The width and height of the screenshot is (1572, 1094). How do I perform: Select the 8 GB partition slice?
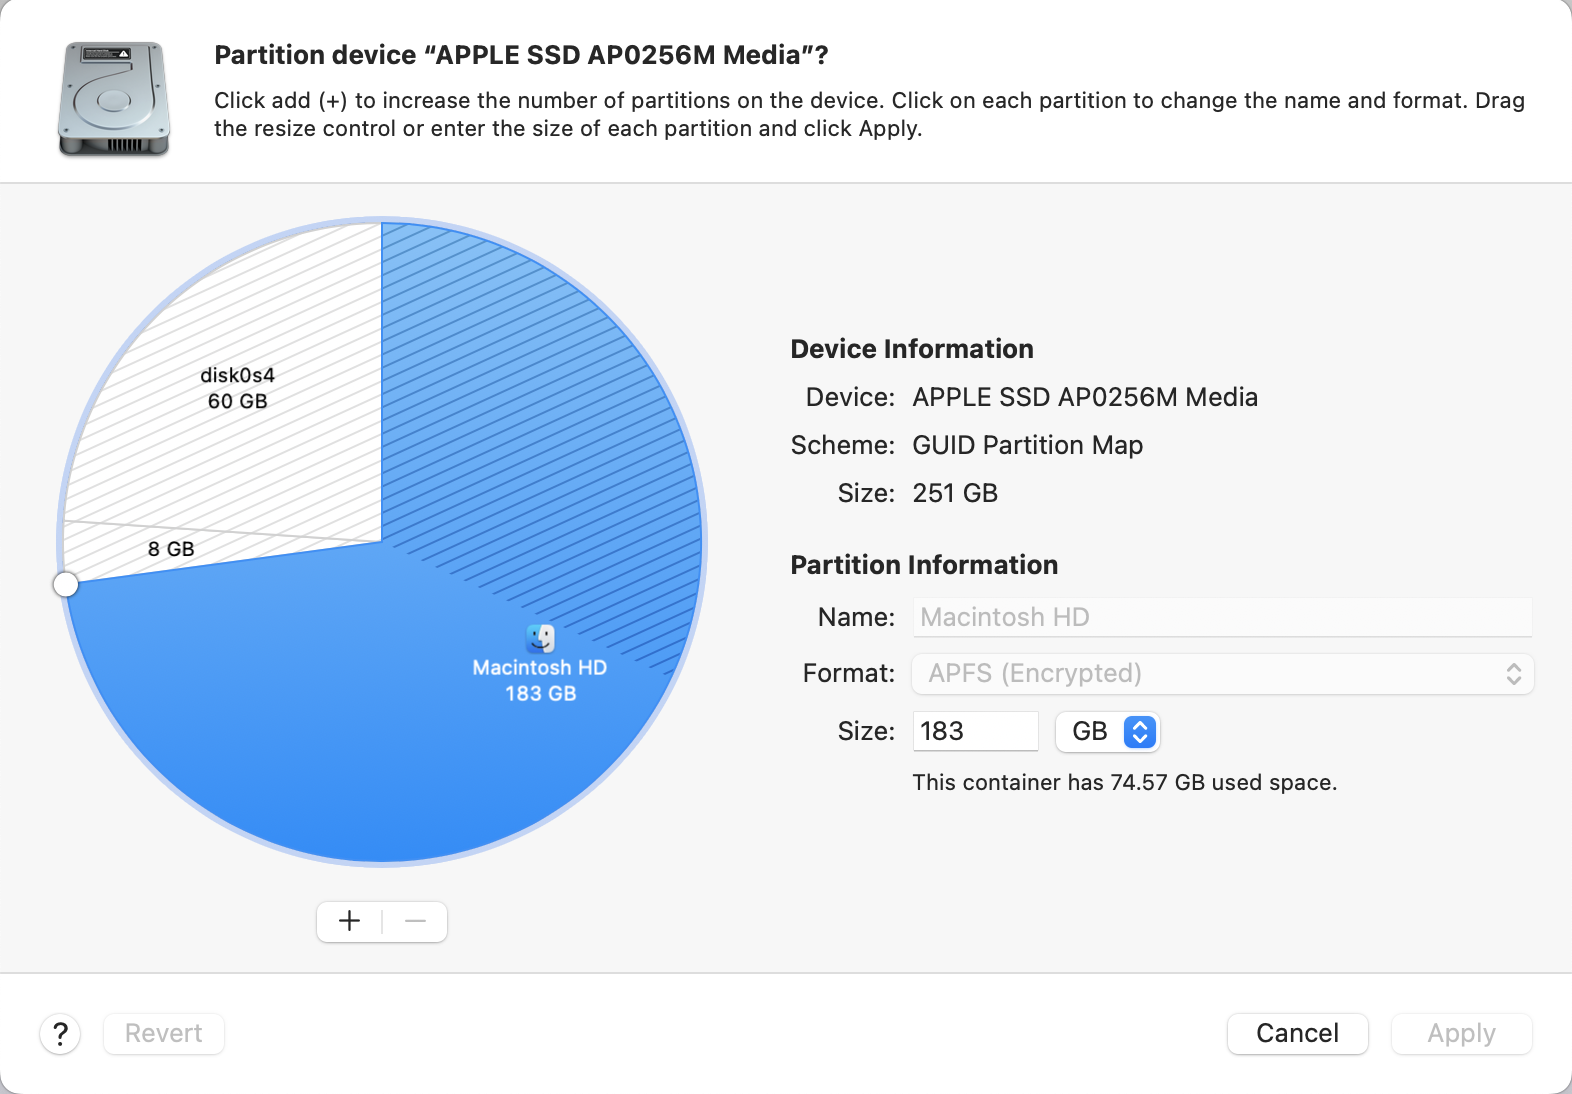coord(171,549)
